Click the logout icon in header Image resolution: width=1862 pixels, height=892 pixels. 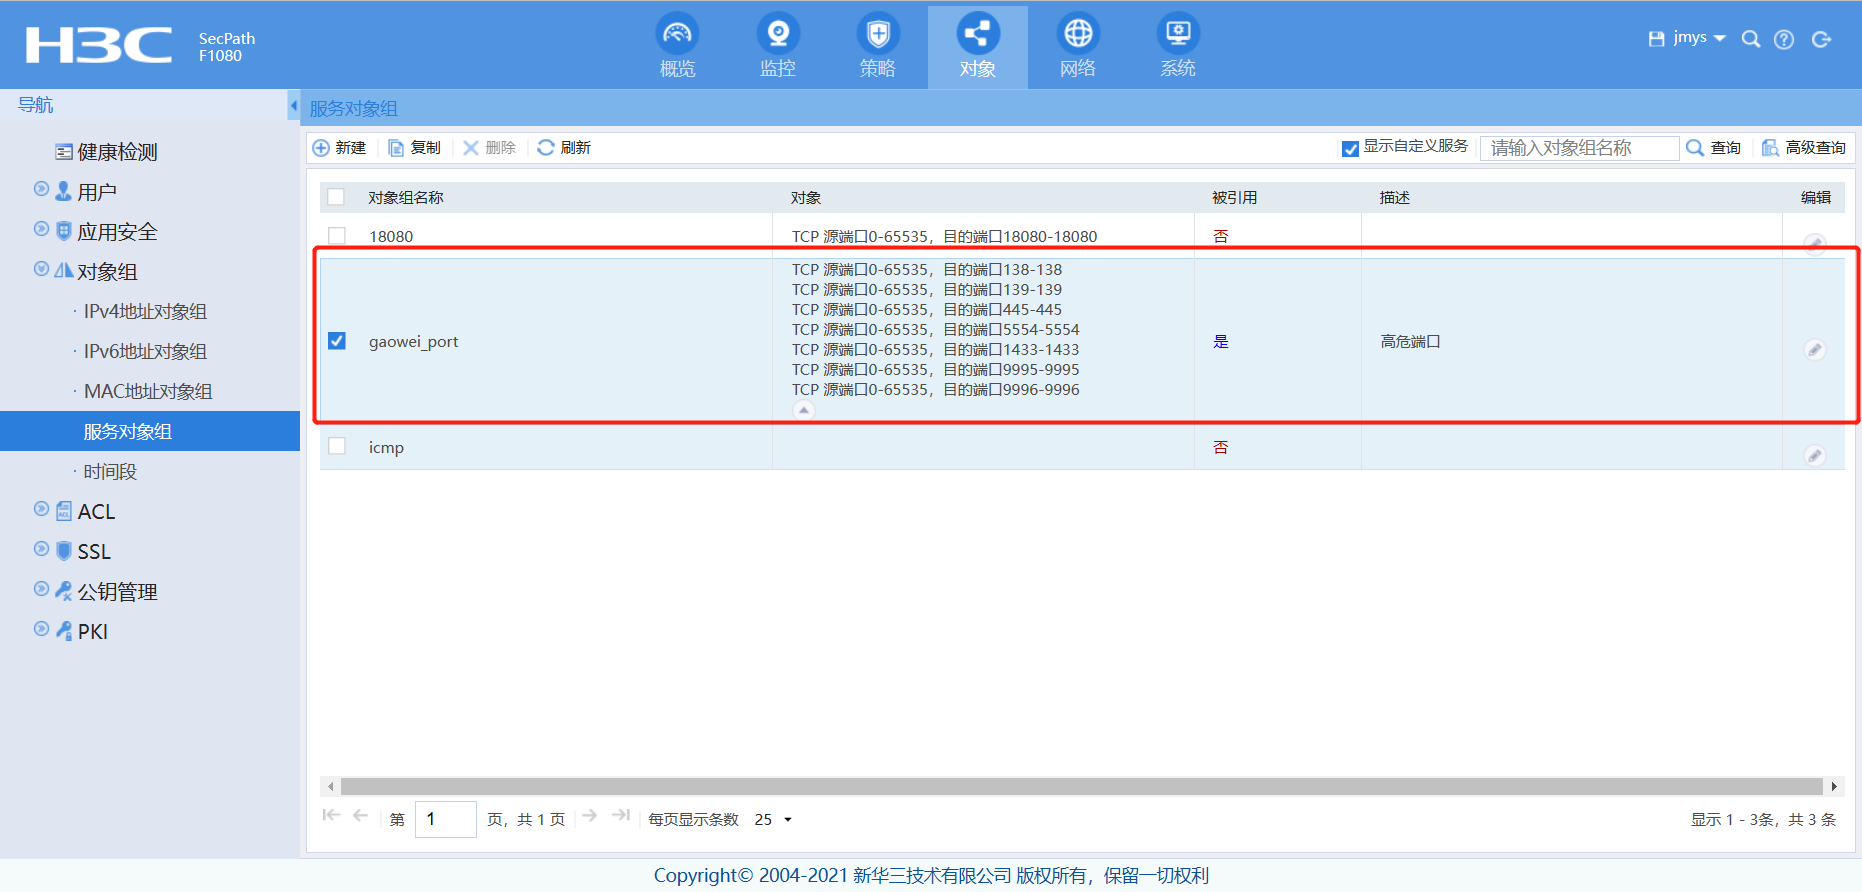[x=1821, y=39]
